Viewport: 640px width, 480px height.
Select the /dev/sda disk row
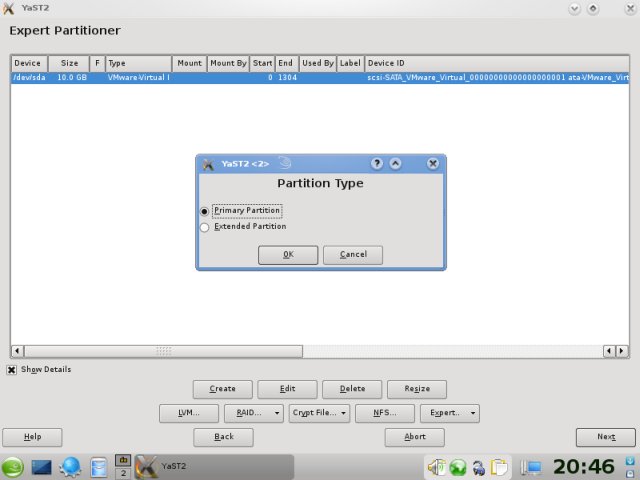pos(320,78)
